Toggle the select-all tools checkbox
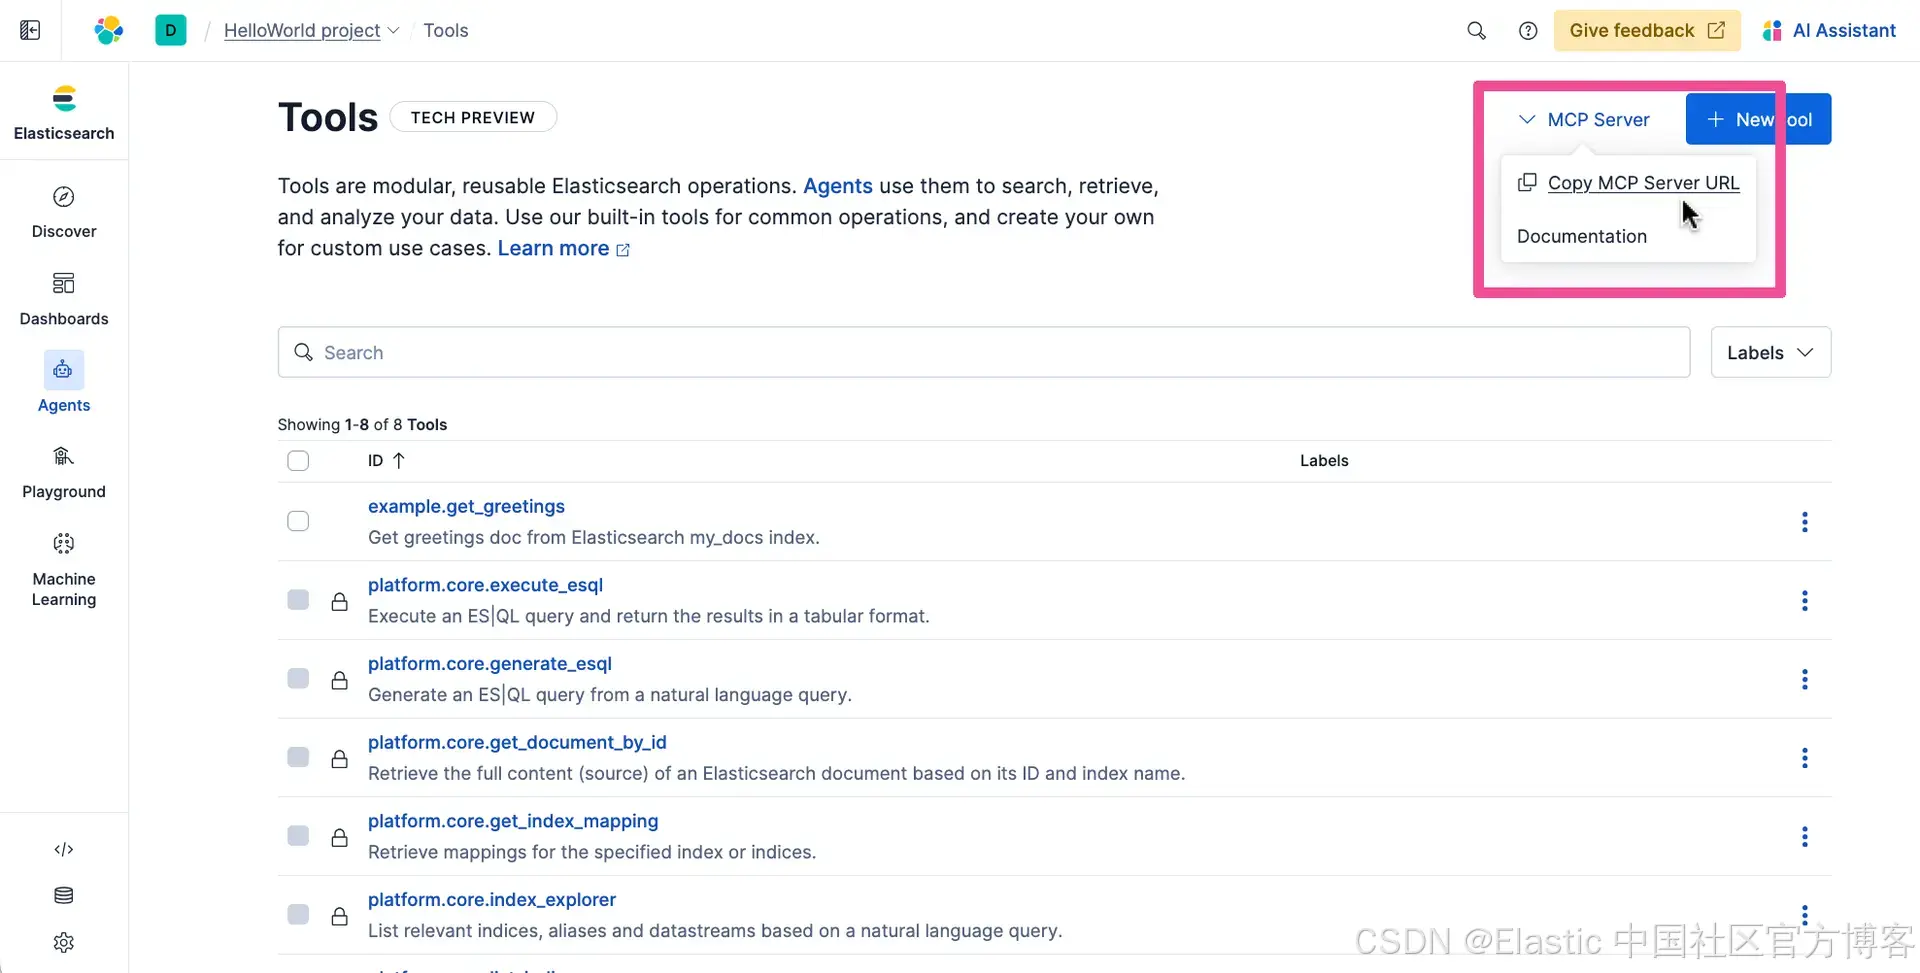Screen dimensions: 1920x973 point(298,460)
